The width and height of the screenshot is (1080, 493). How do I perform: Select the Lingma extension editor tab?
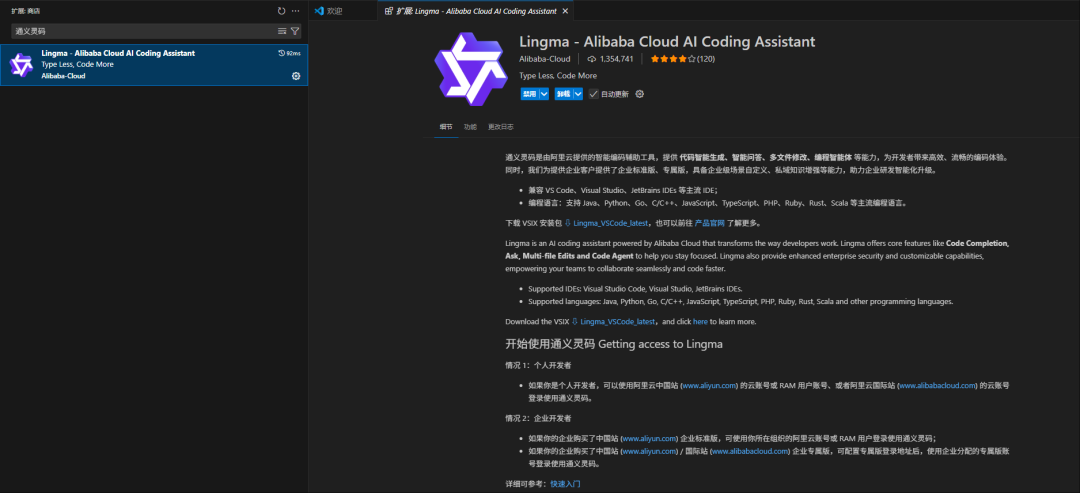476,11
